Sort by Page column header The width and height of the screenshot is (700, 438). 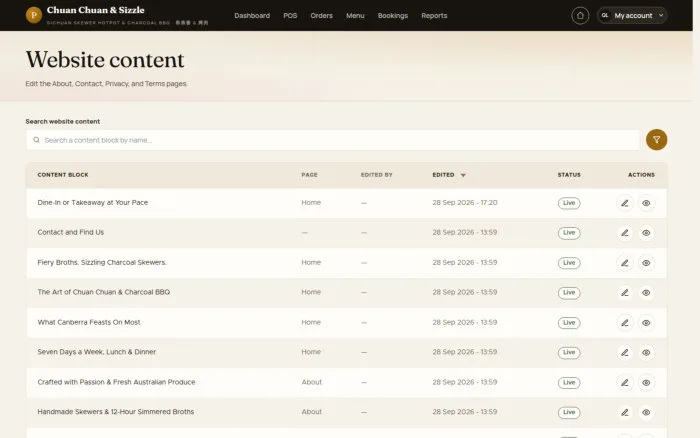[309, 175]
